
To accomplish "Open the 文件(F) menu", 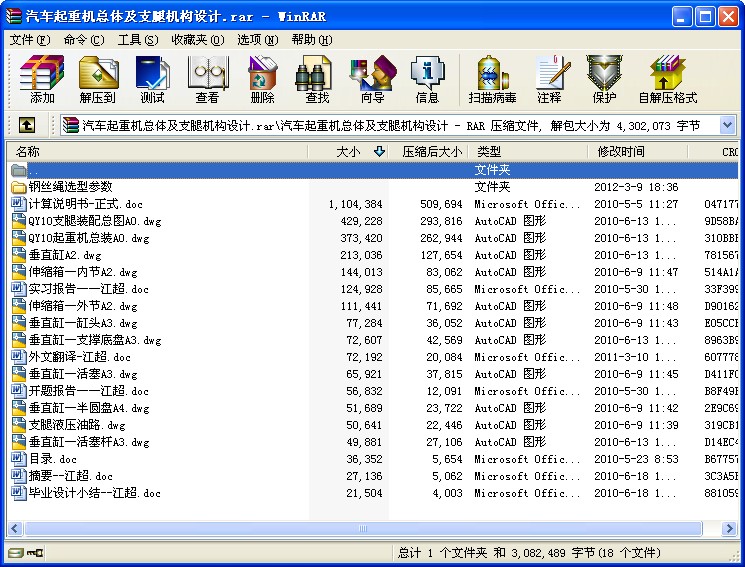I will click(29, 40).
